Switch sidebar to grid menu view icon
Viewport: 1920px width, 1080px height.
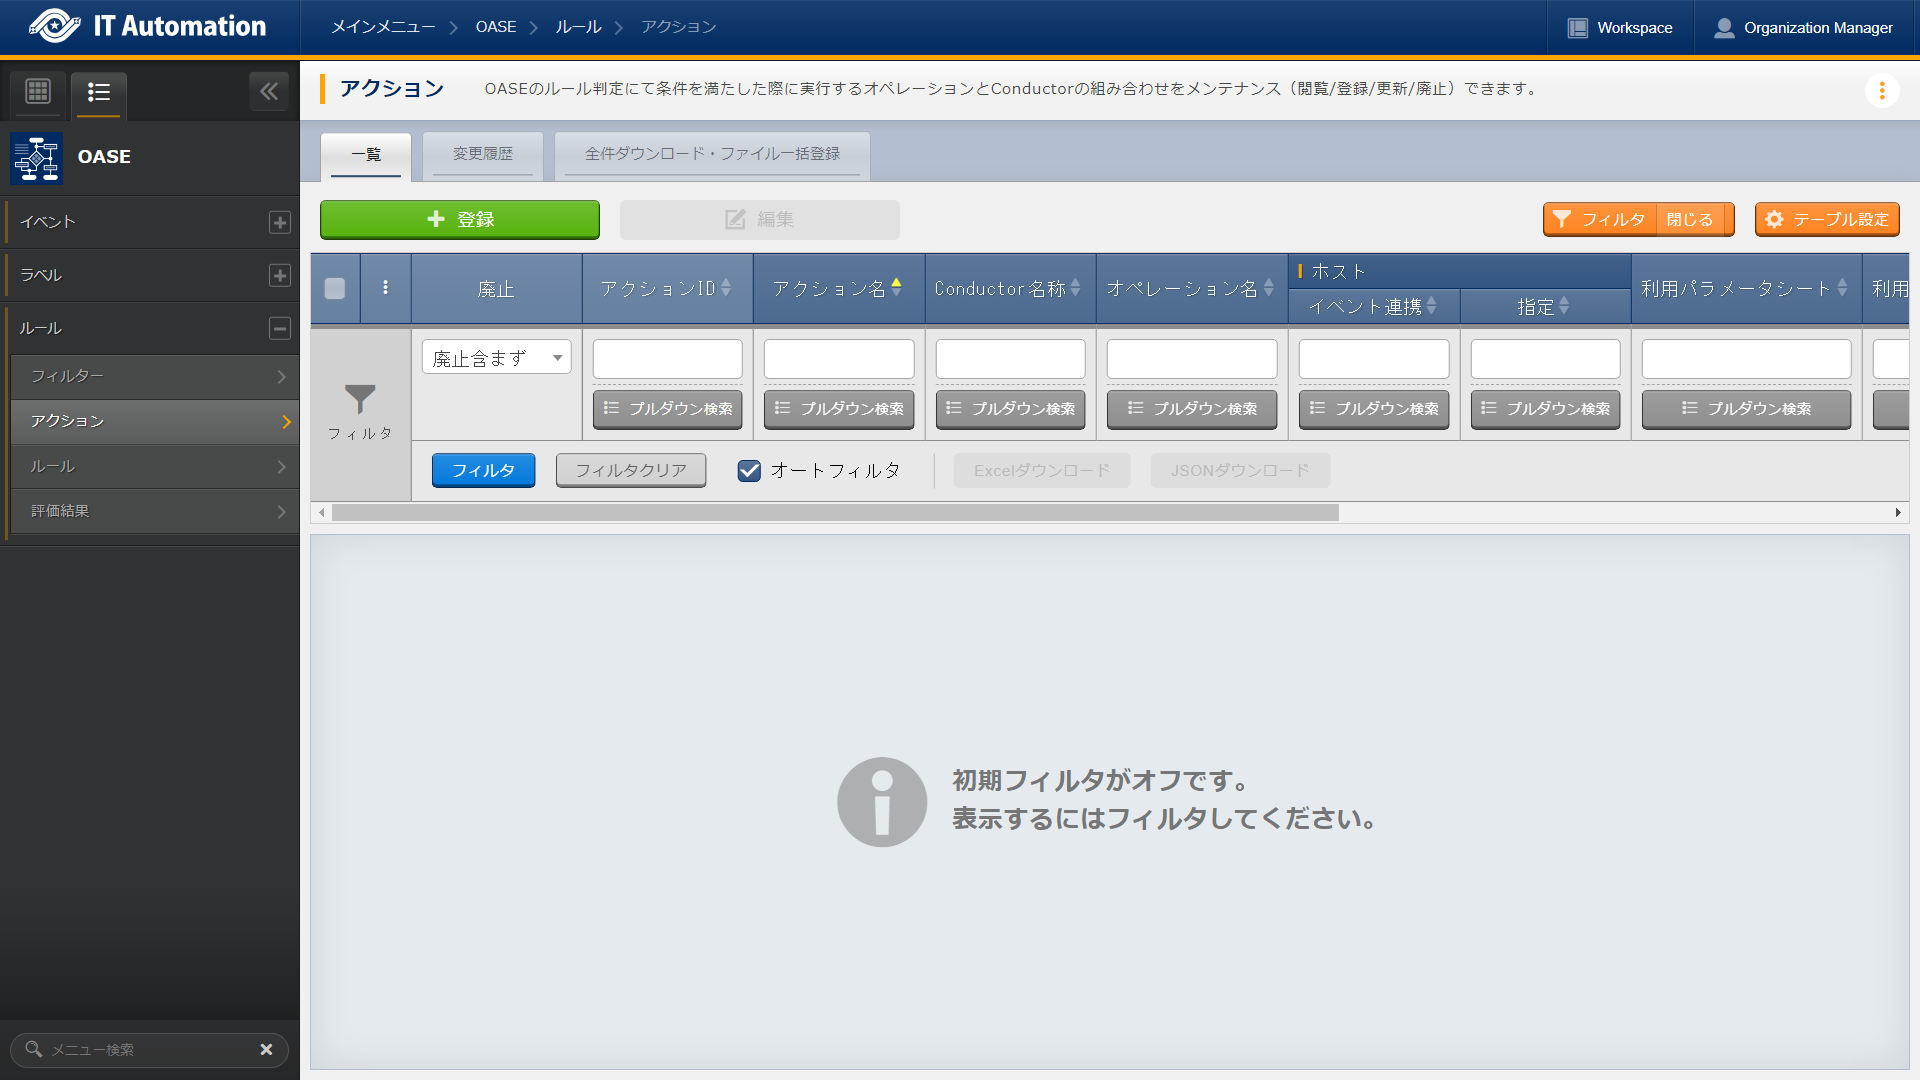pyautogui.click(x=38, y=92)
